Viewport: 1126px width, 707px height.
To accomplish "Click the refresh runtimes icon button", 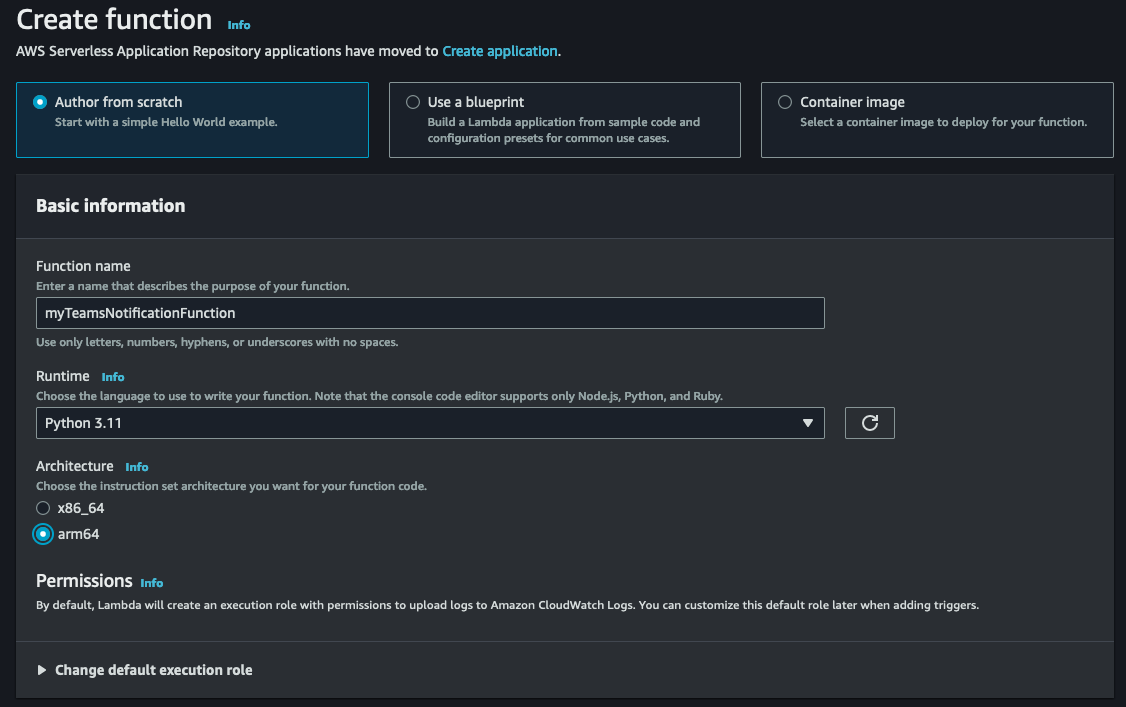I will coord(869,423).
